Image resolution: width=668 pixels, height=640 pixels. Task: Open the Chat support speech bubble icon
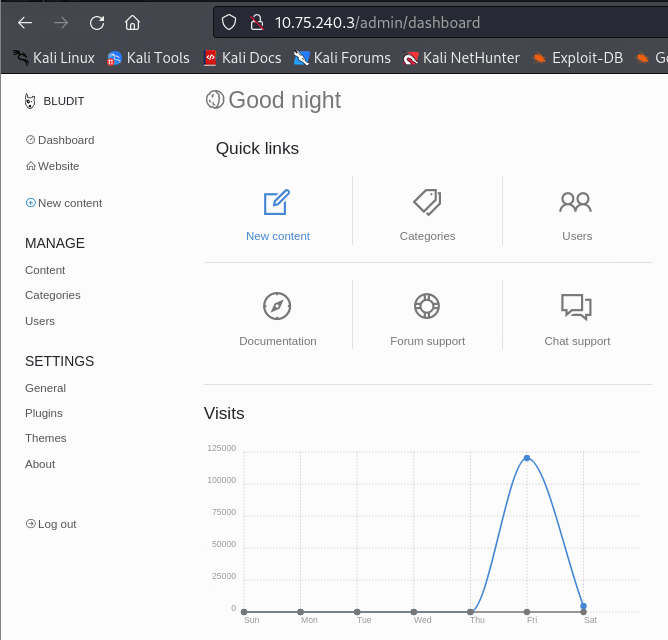coord(576,306)
